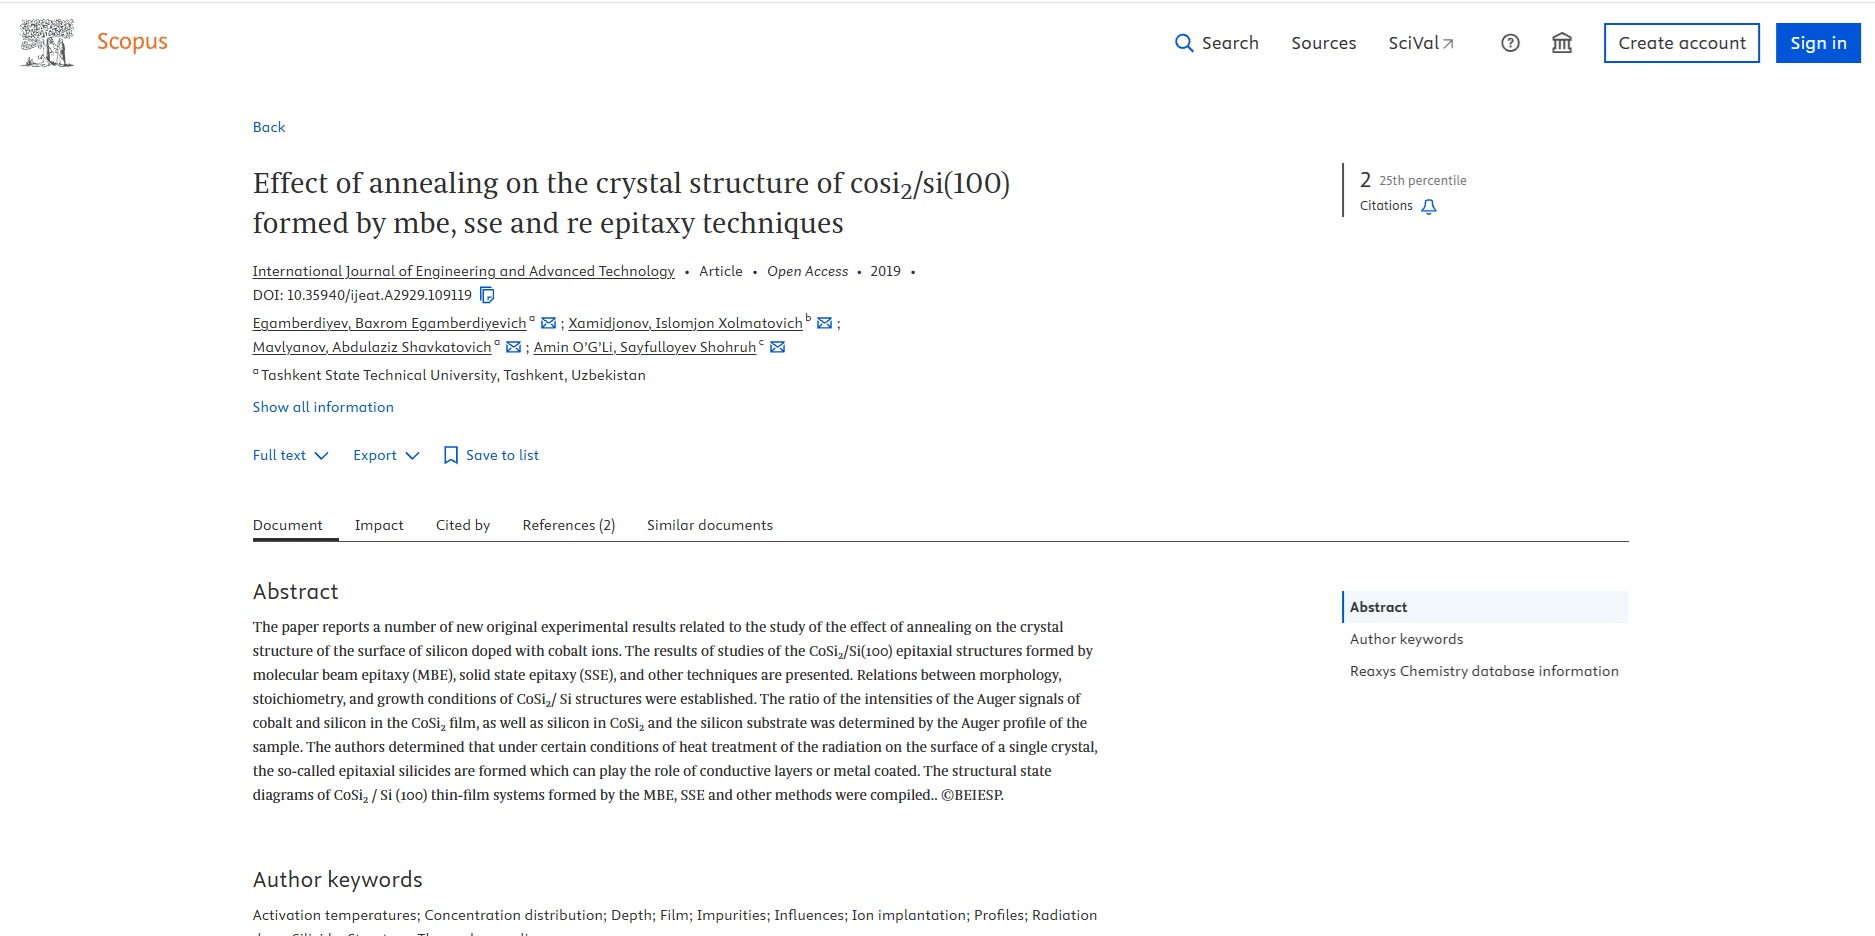
Task: Copy the DOI using the copy icon
Action: click(487, 295)
